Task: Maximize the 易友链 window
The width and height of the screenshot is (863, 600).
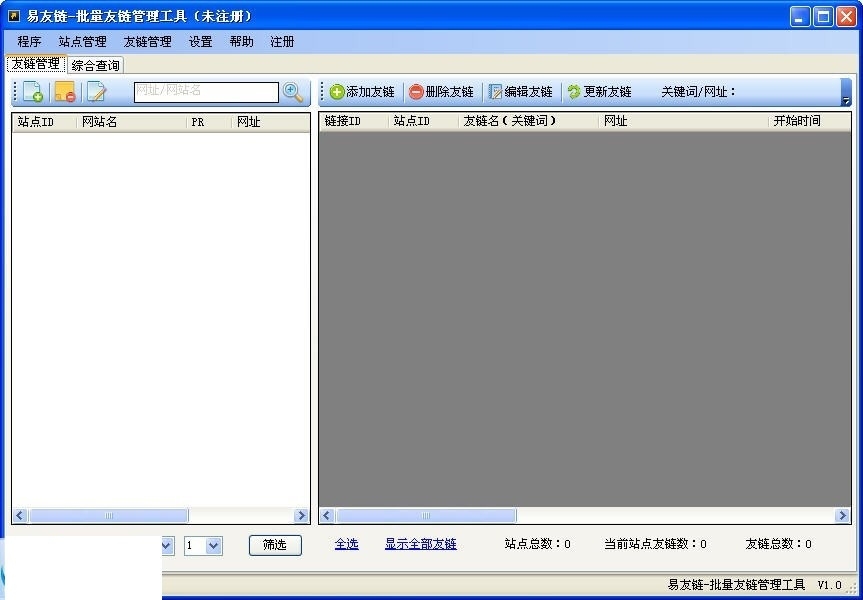Action: pyautogui.click(x=823, y=17)
